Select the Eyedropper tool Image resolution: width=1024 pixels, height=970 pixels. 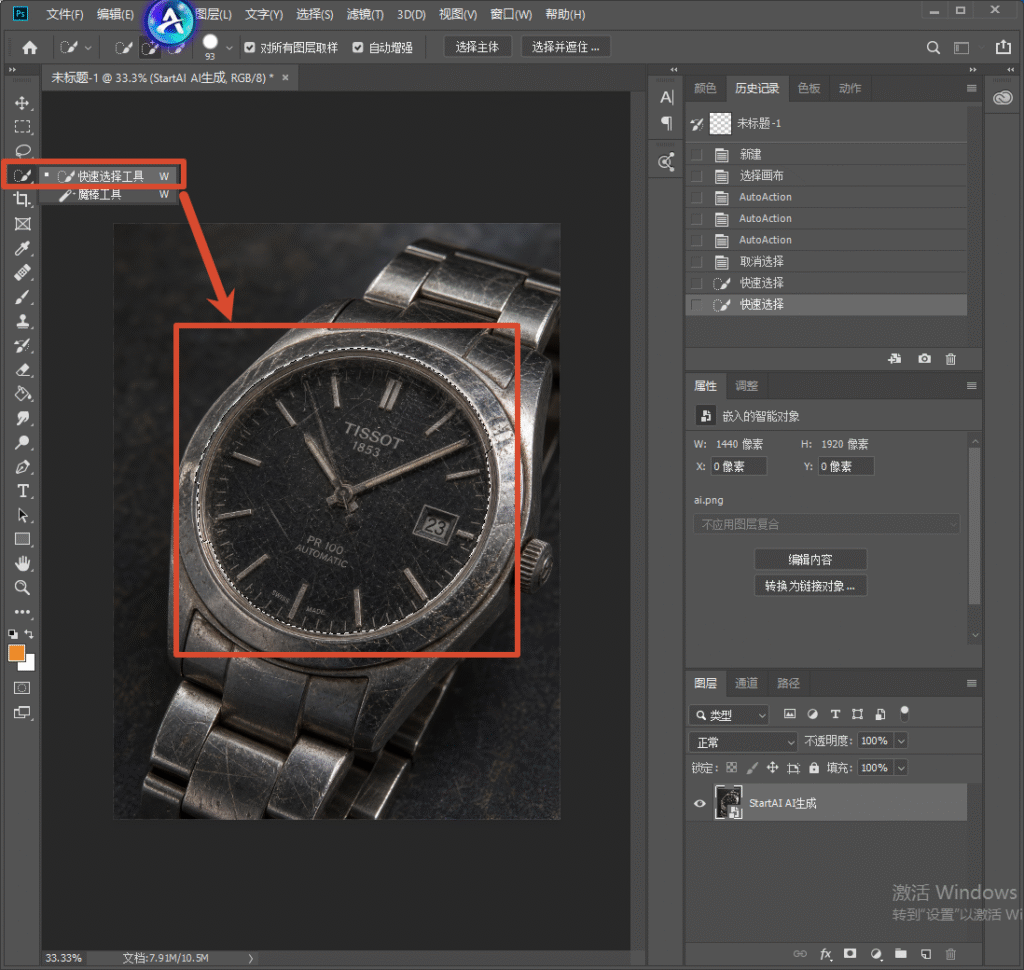(x=22, y=248)
